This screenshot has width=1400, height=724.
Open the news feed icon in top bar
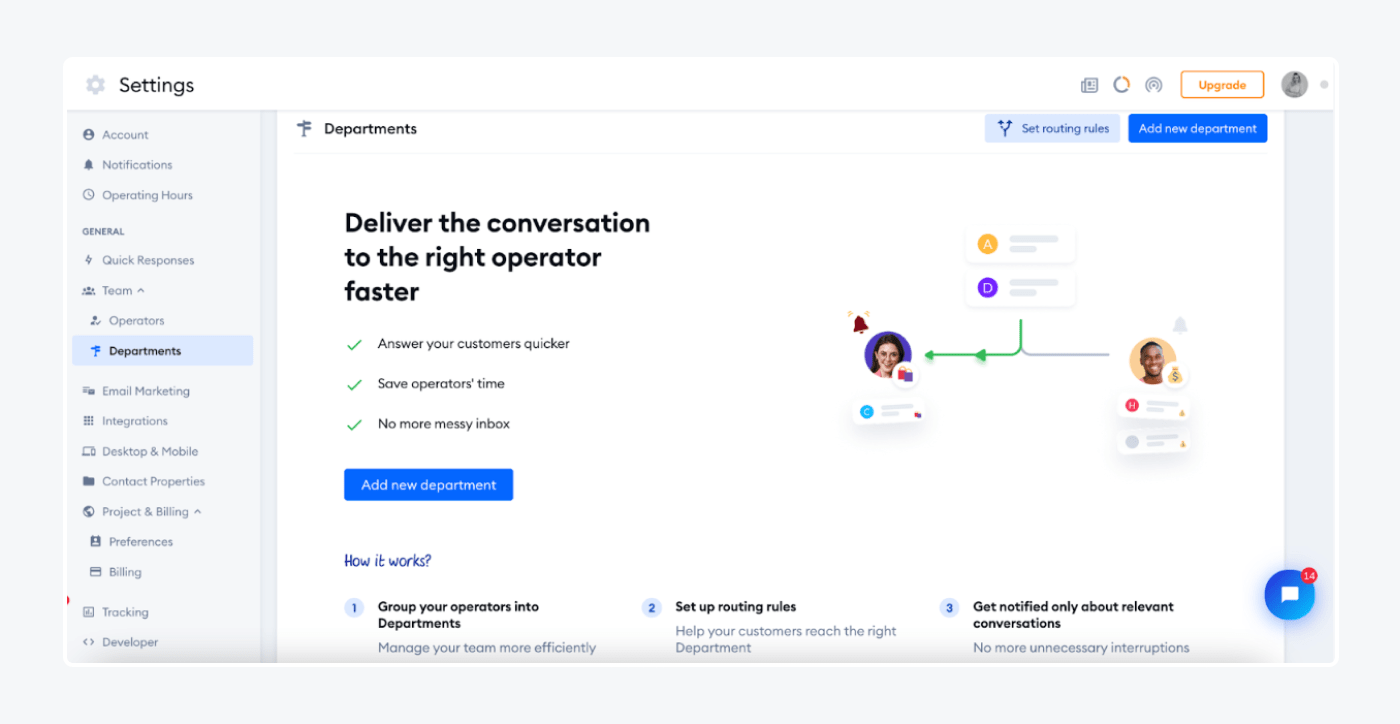(1090, 85)
